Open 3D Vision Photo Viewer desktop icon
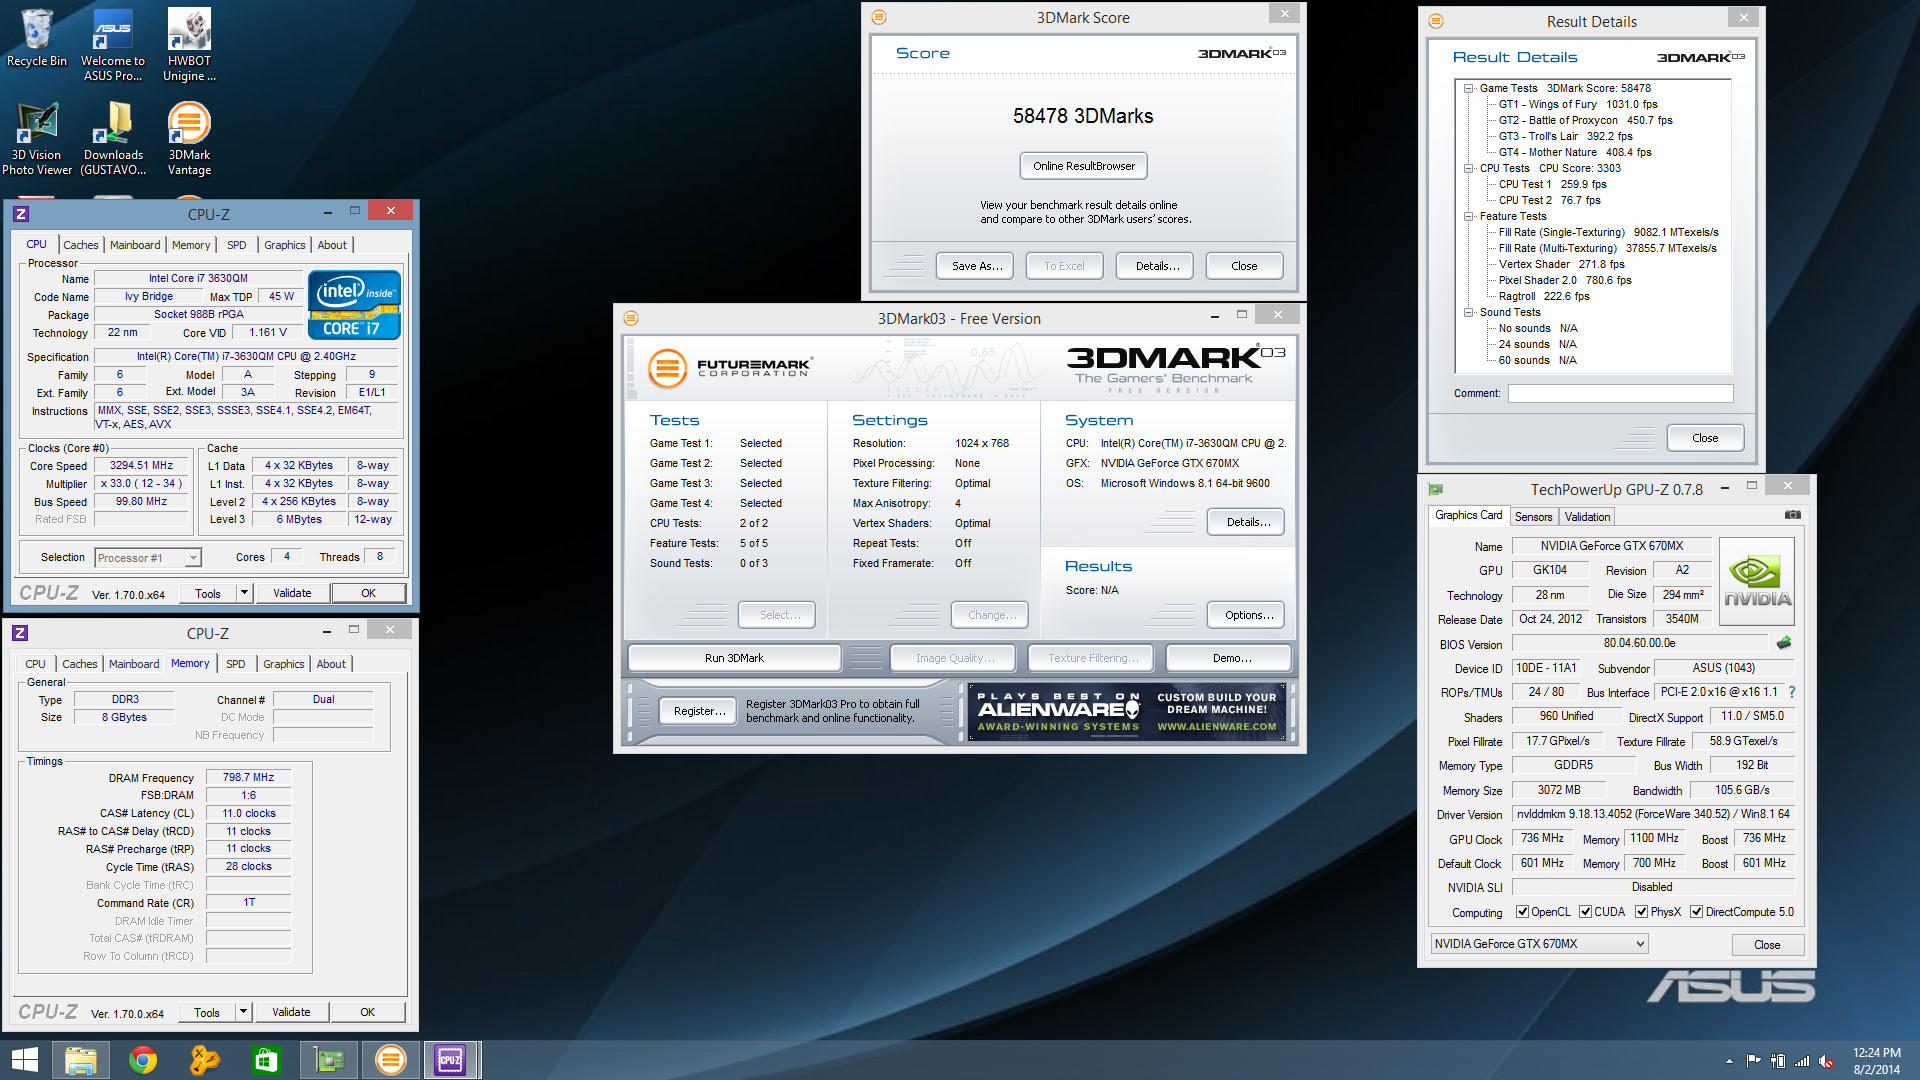The width and height of the screenshot is (1920, 1080). click(x=37, y=139)
